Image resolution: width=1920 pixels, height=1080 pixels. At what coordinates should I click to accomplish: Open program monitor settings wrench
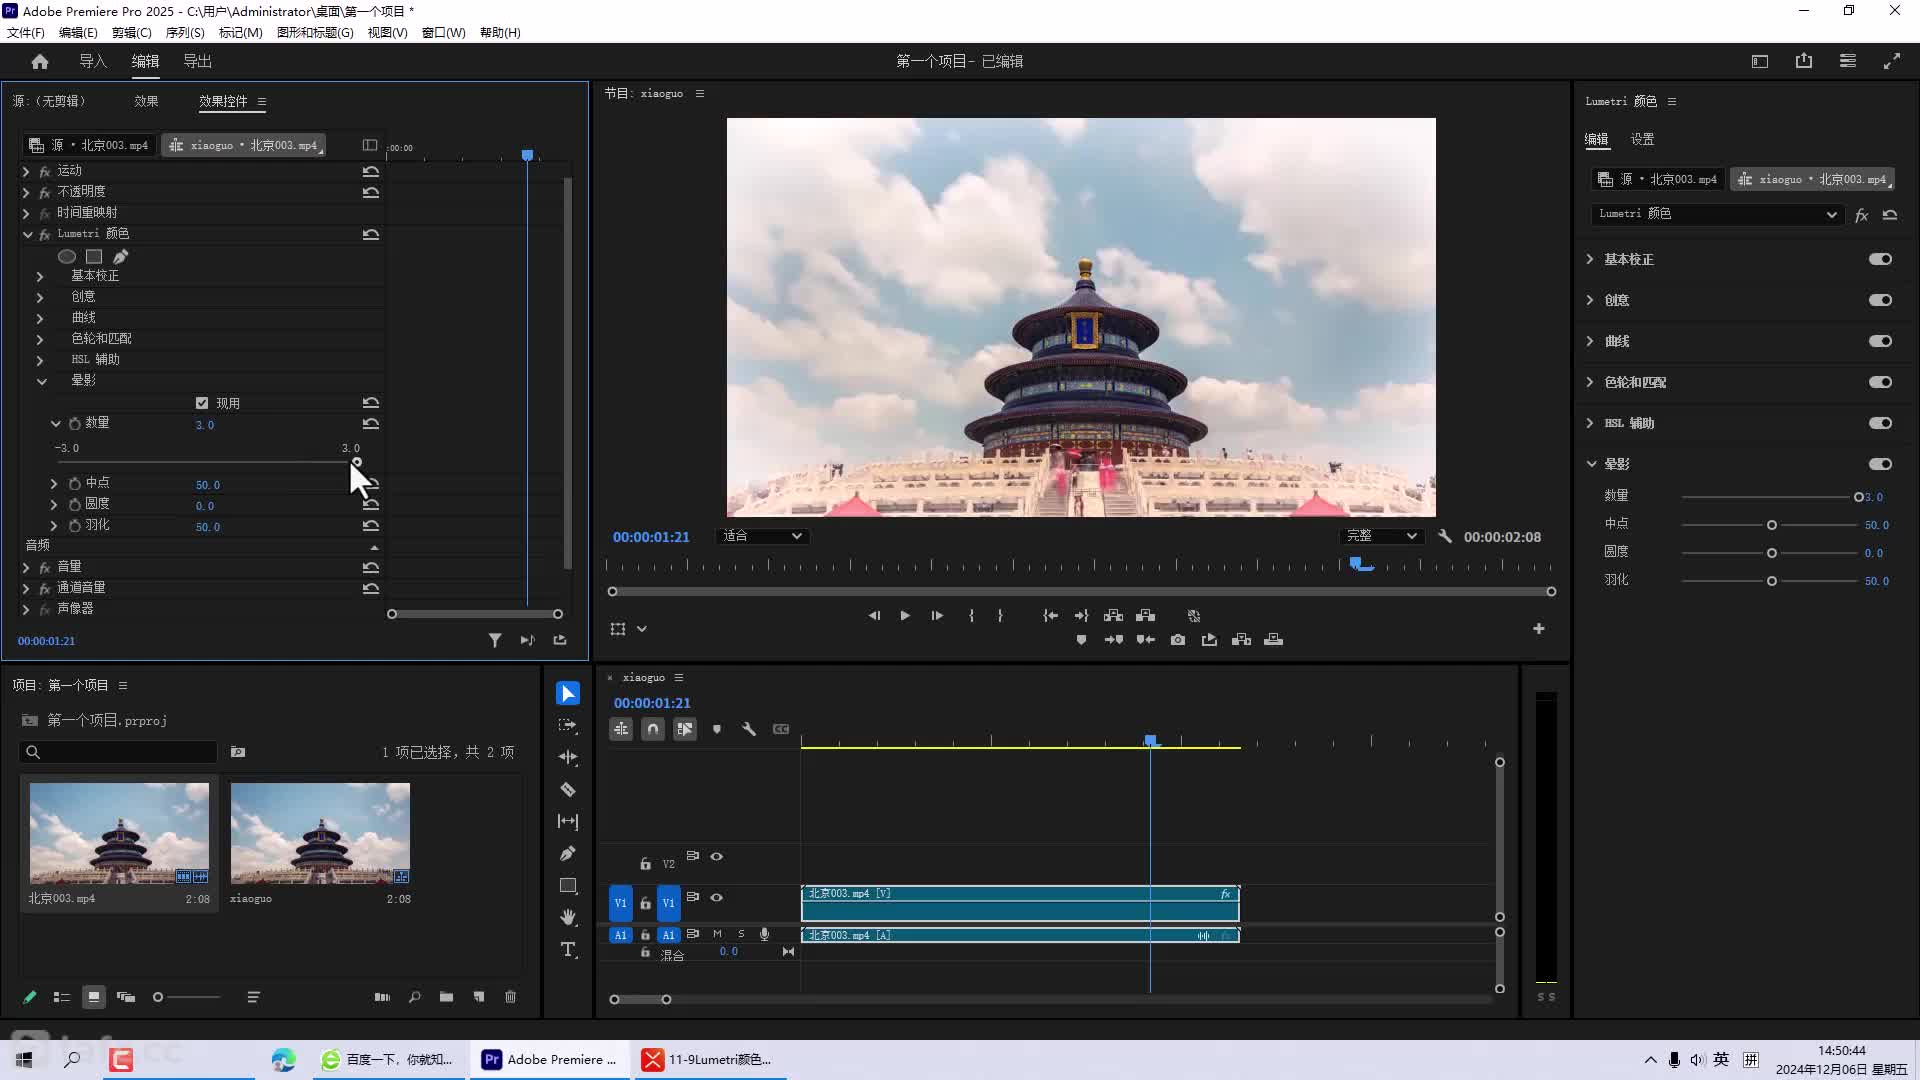click(1445, 536)
